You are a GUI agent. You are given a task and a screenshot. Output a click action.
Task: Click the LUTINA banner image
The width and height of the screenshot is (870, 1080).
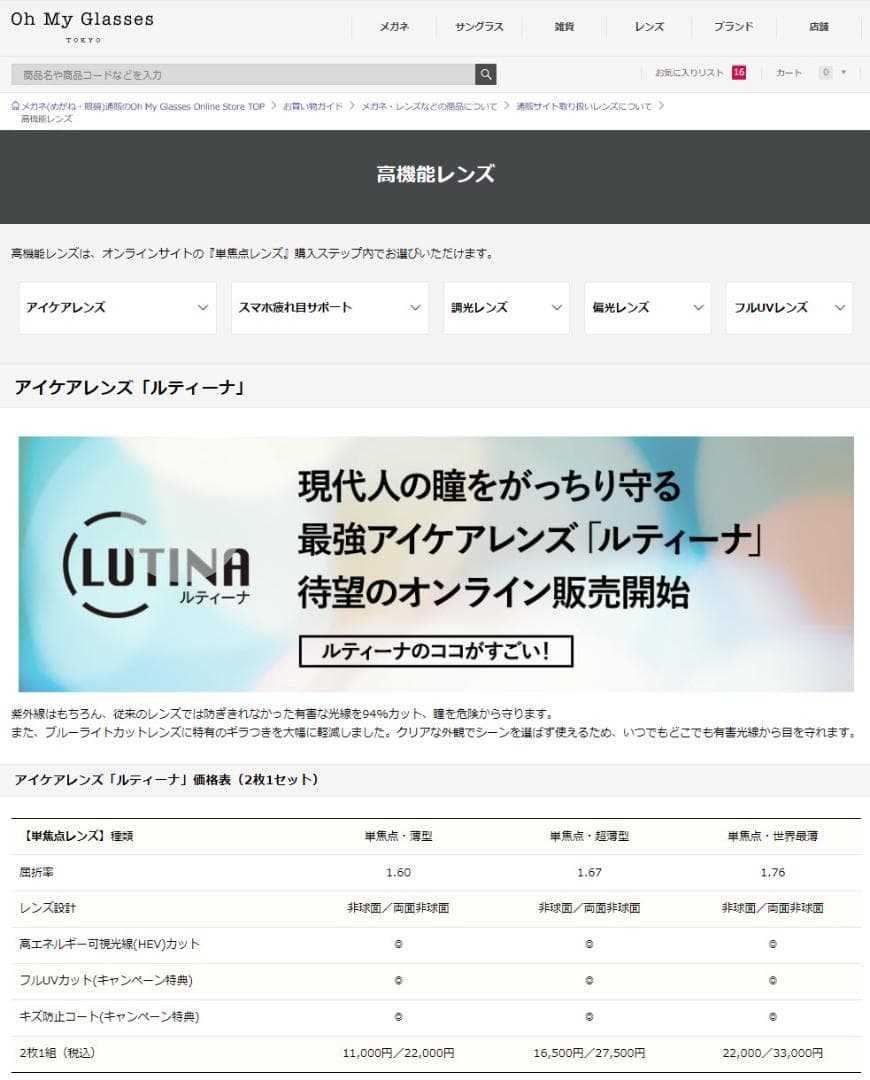(436, 564)
